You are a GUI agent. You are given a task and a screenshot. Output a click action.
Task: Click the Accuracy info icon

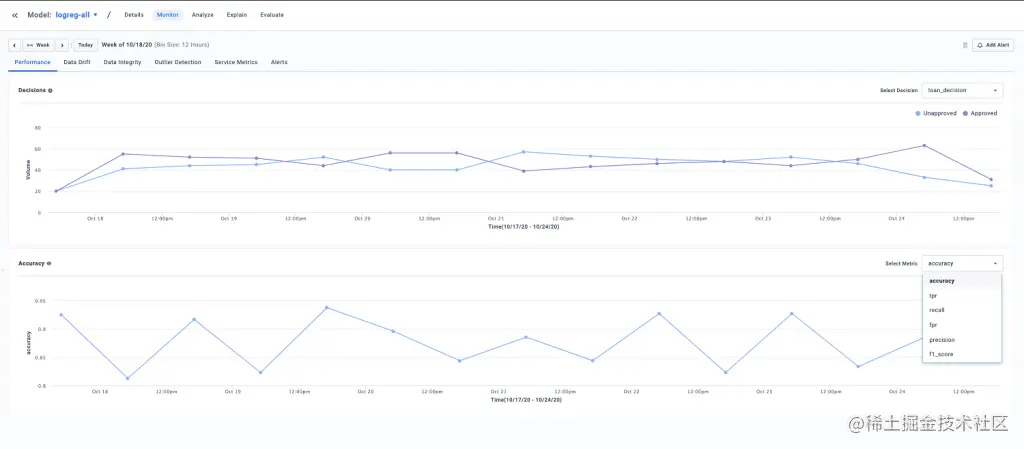coord(49,263)
